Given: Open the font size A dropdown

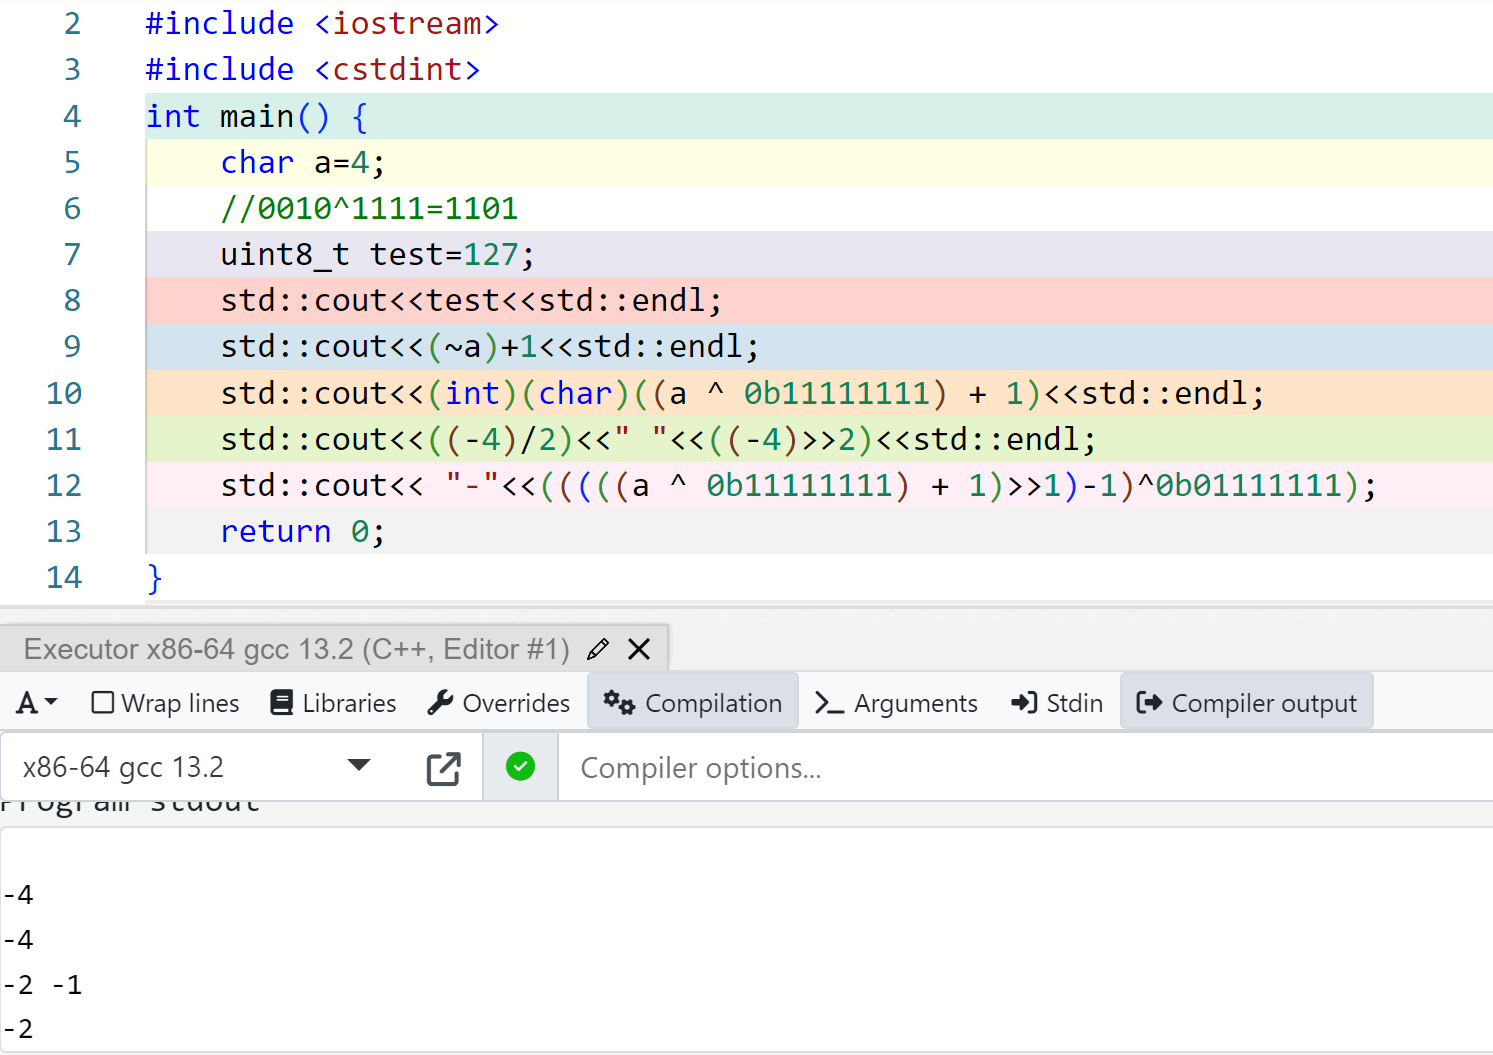Looking at the screenshot, I should click(x=37, y=703).
